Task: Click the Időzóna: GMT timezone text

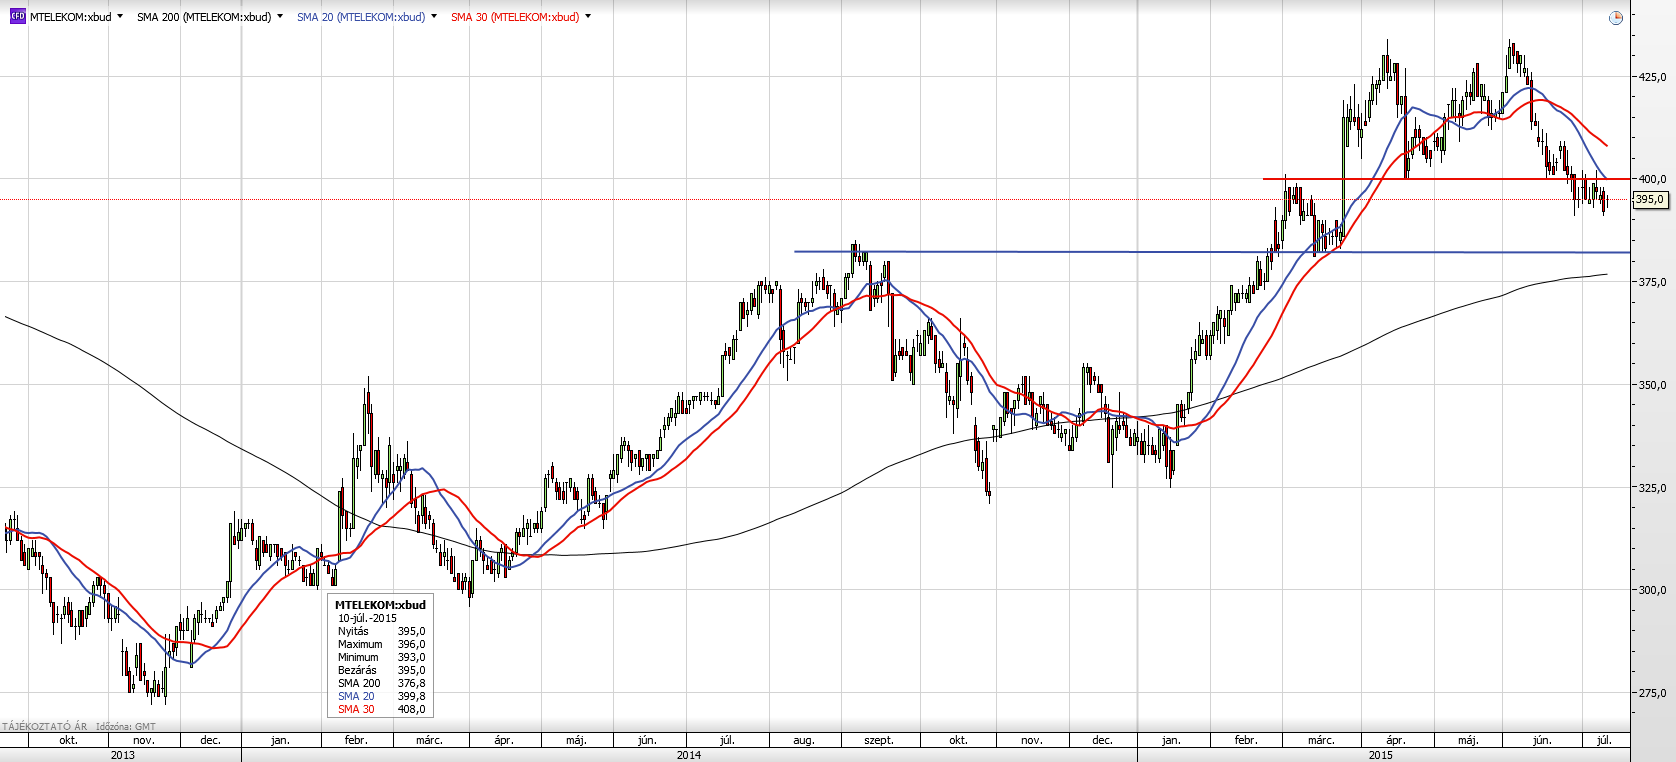Action: pos(126,727)
